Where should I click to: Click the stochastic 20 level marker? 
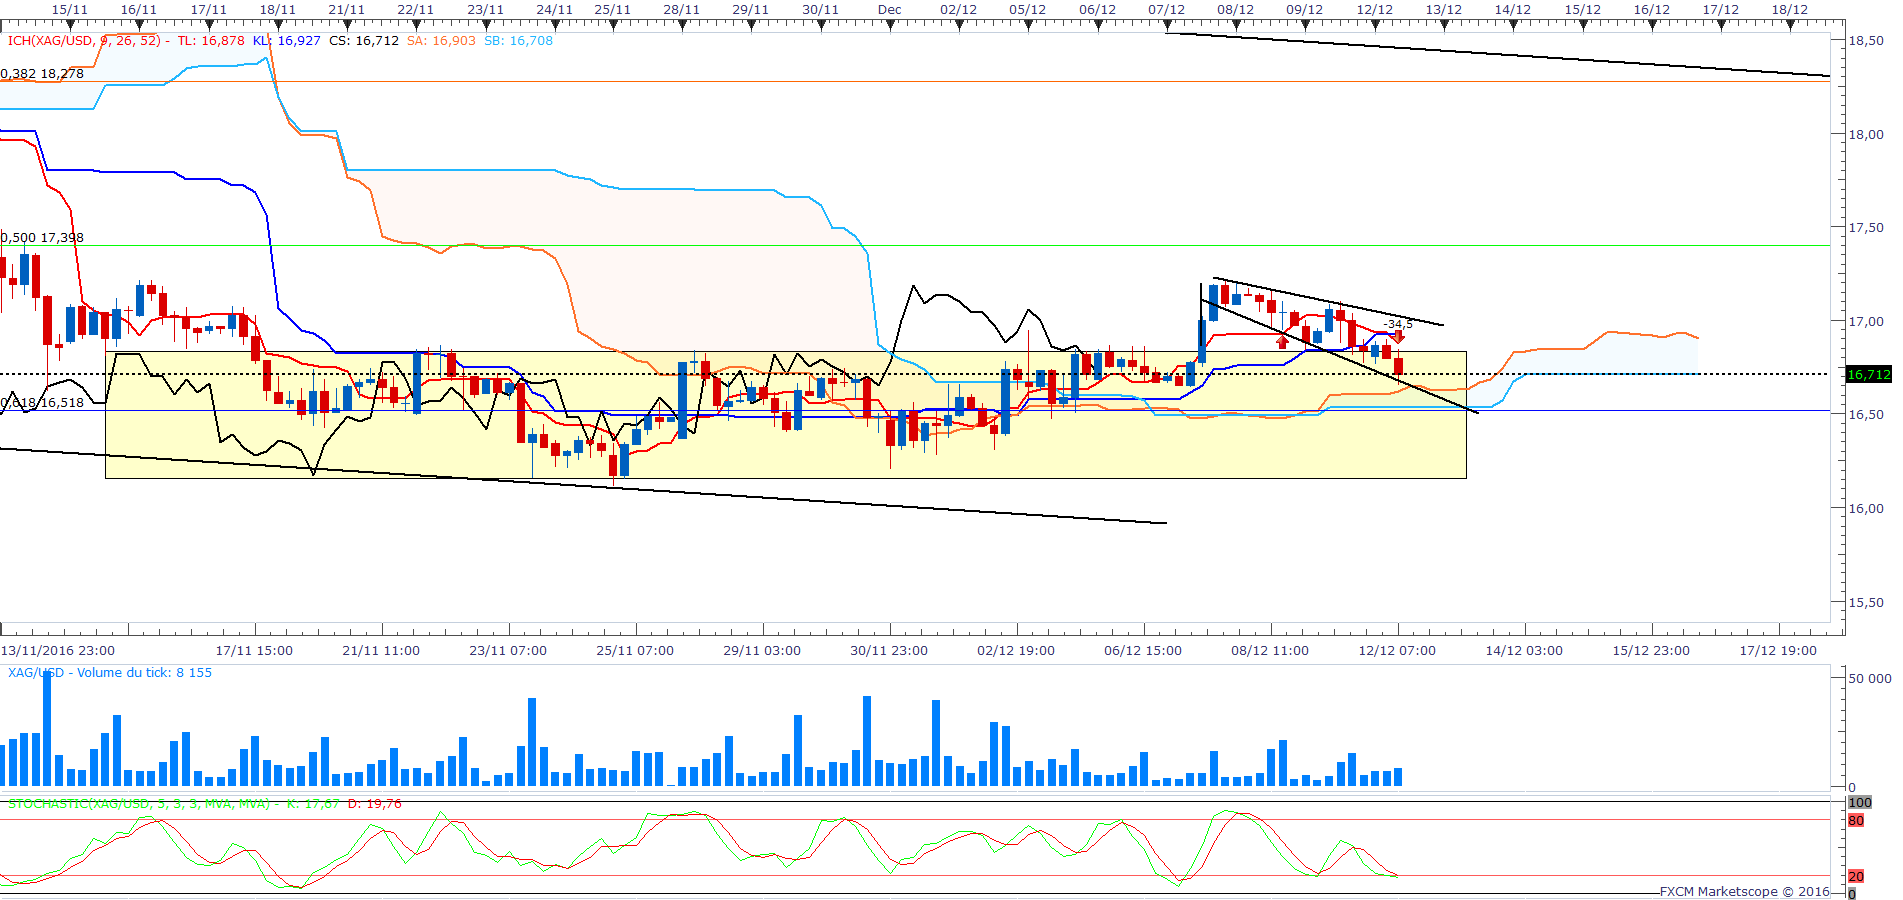[x=1856, y=877]
